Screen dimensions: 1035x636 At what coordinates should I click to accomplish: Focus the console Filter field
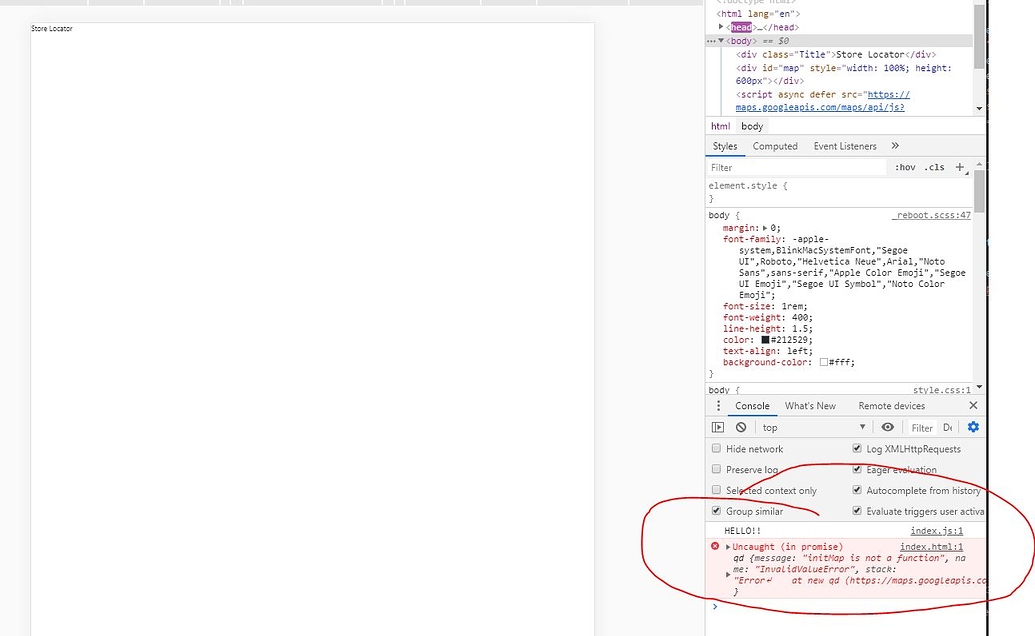[921, 428]
